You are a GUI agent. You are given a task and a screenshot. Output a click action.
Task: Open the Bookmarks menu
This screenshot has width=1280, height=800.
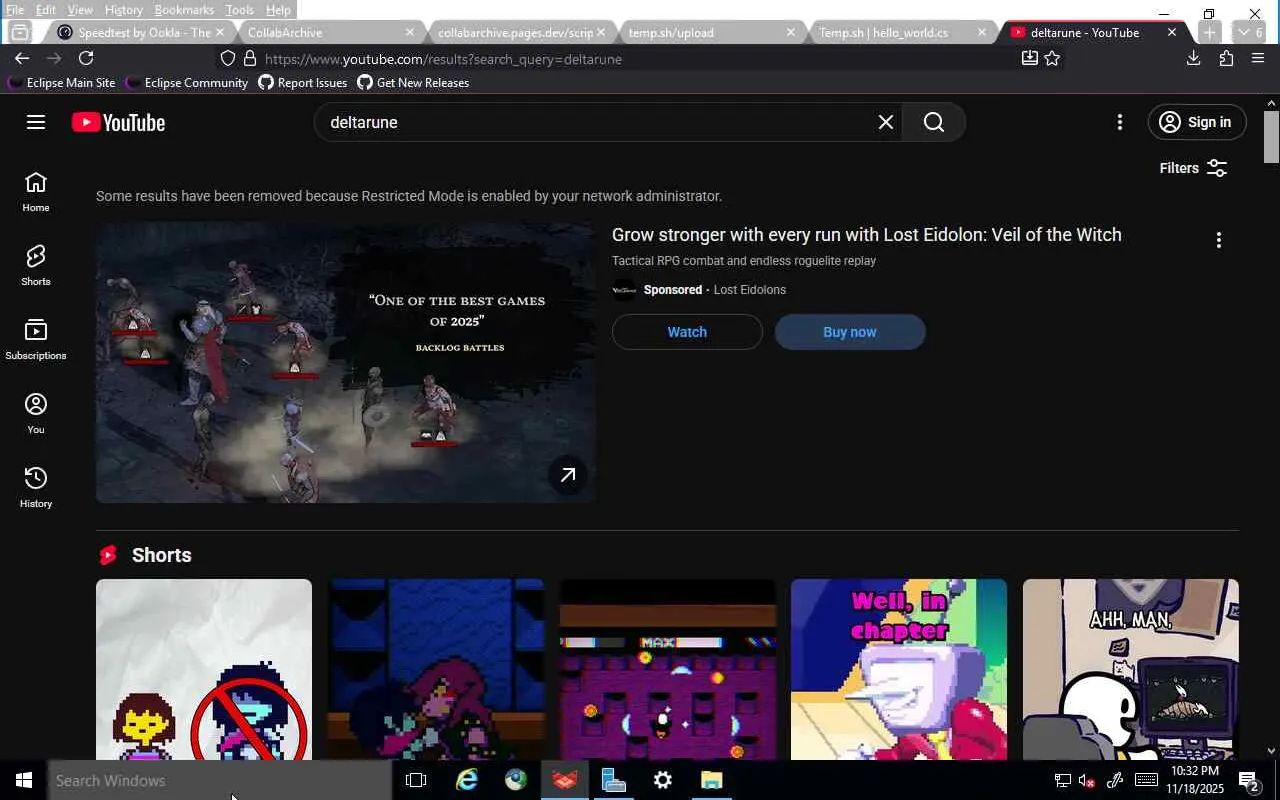[x=184, y=10]
